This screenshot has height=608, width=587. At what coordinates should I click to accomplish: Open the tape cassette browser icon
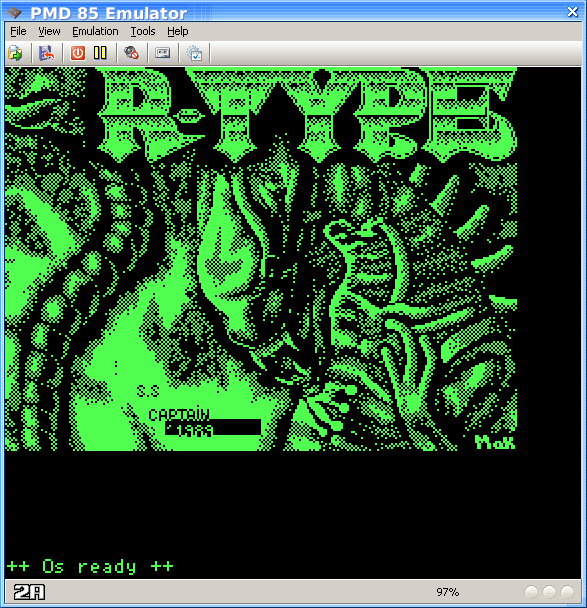162,53
